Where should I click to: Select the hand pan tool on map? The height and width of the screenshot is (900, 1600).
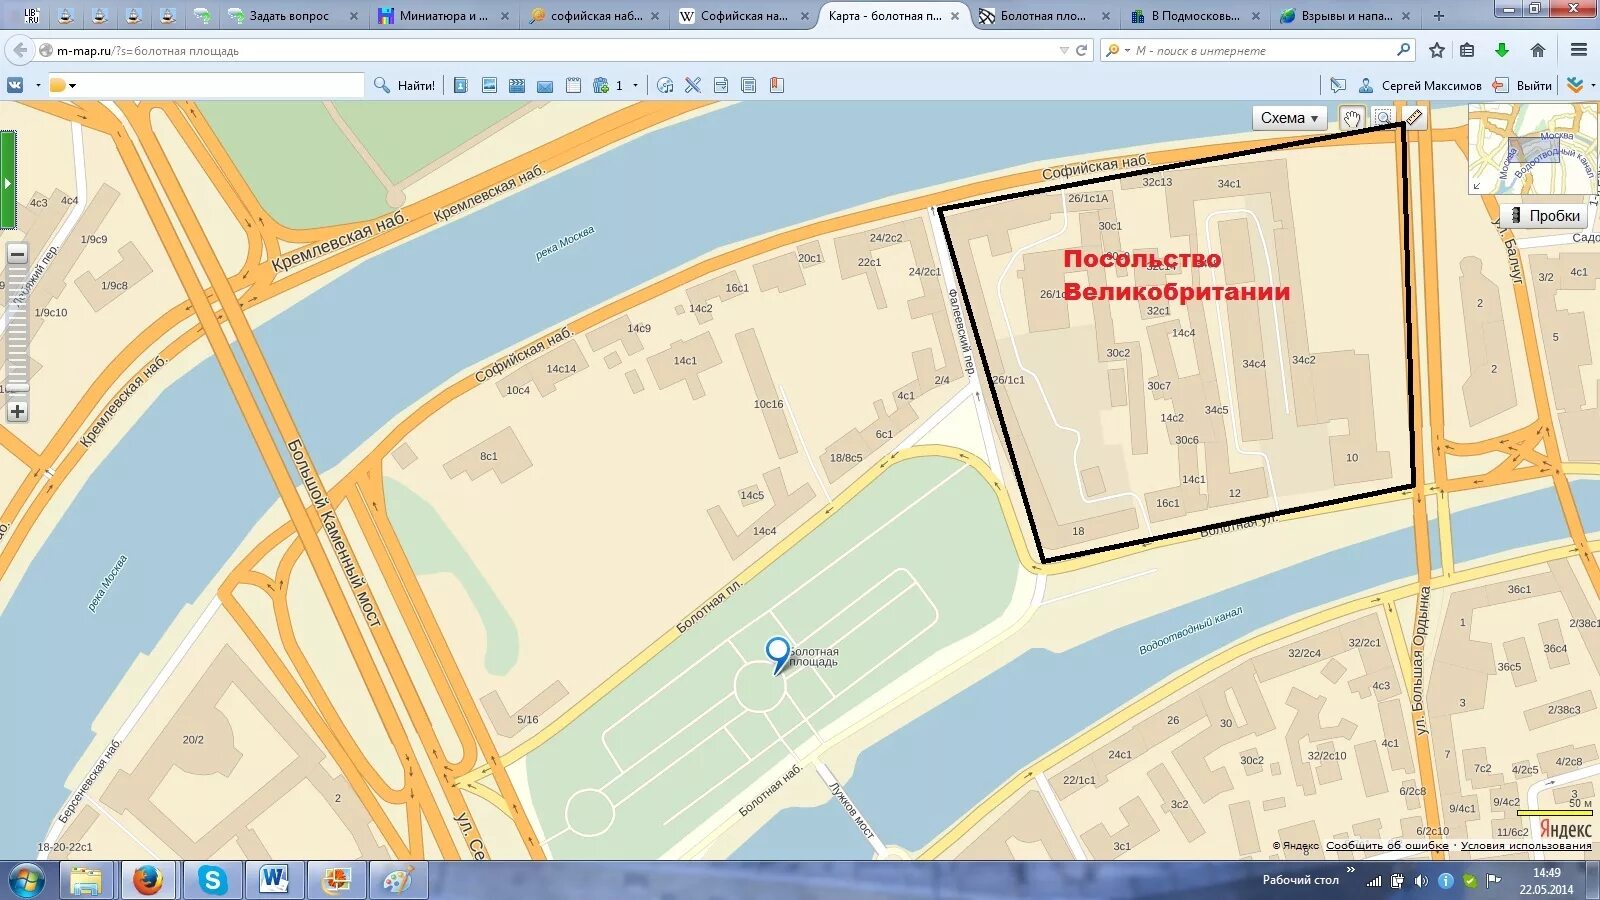point(1352,118)
